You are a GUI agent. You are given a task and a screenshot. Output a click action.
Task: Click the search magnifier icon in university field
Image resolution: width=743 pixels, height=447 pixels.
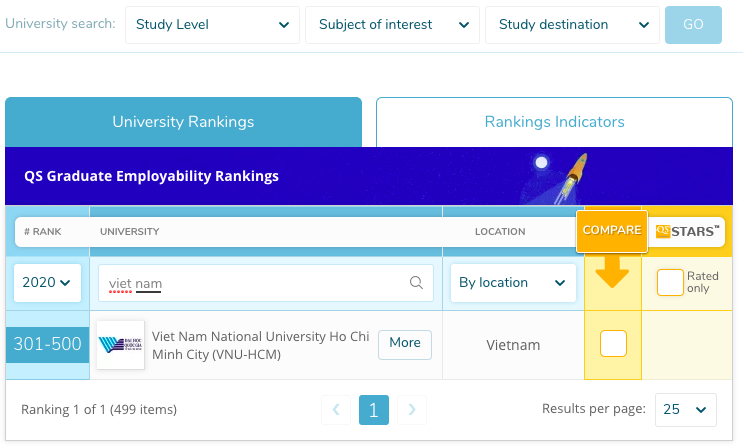pos(416,283)
